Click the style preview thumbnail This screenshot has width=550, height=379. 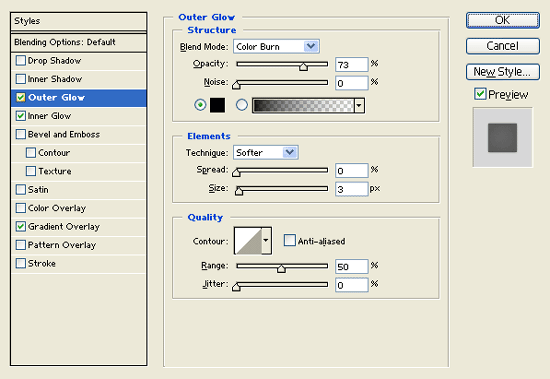tap(502, 138)
